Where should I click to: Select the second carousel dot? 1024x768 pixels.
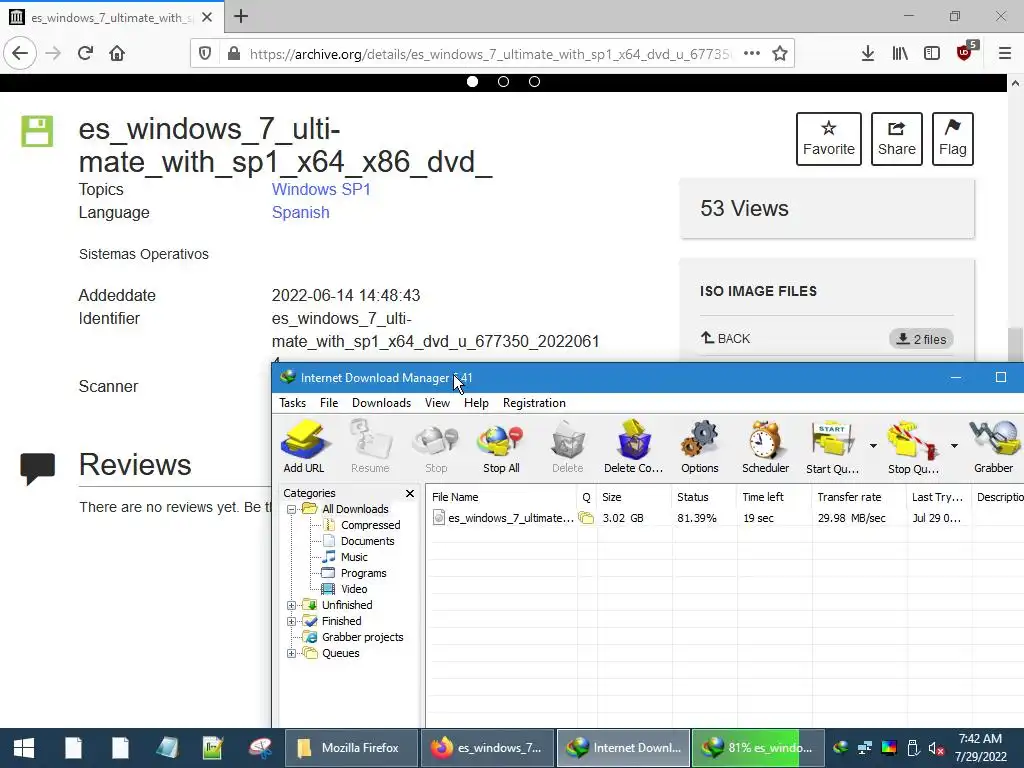click(504, 82)
